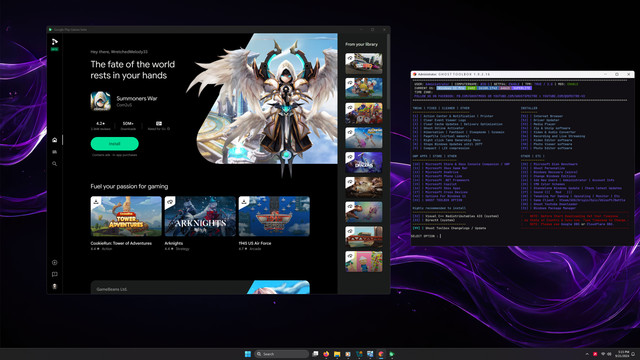Open CookieRun: Tower of Adventures title

[121, 243]
